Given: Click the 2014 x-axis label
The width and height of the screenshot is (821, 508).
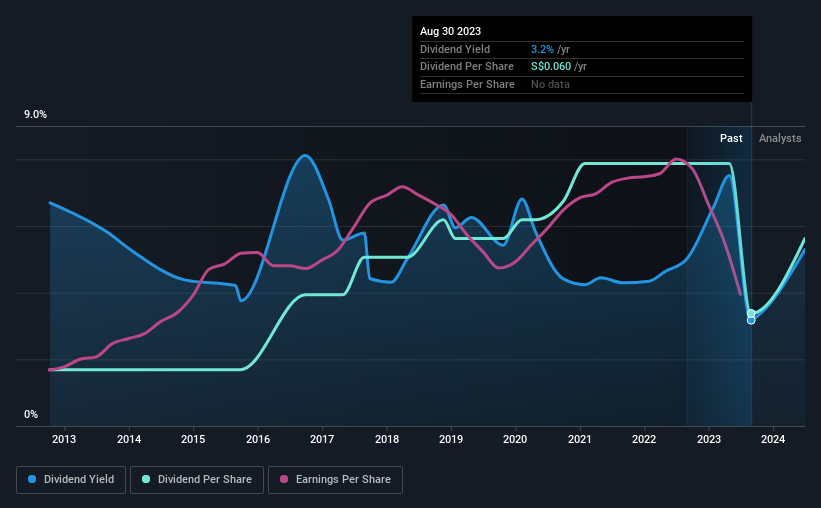Looking at the screenshot, I should click(x=129, y=439).
